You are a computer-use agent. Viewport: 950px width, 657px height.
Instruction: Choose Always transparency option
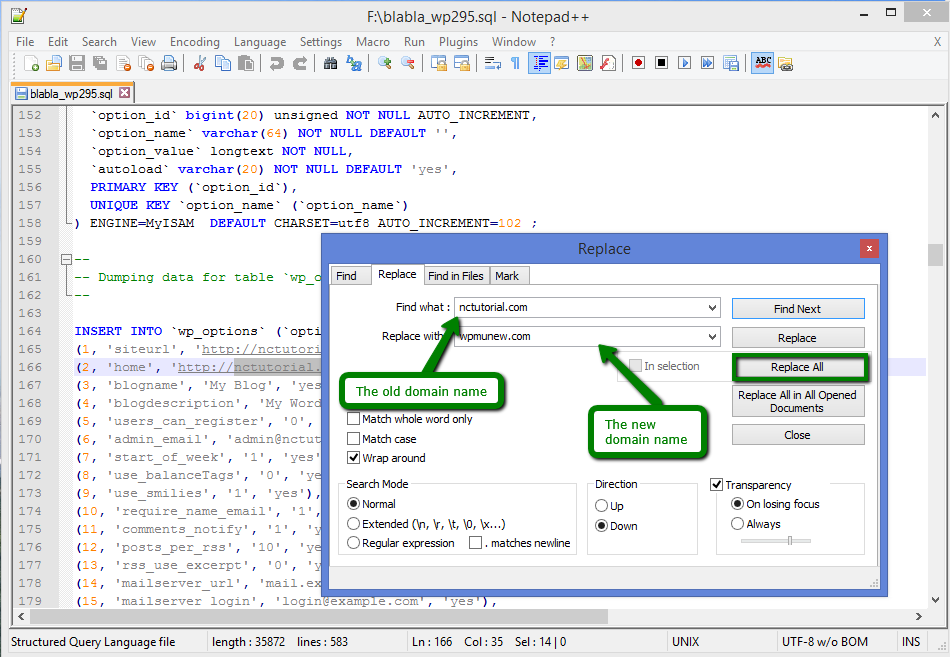[737, 524]
